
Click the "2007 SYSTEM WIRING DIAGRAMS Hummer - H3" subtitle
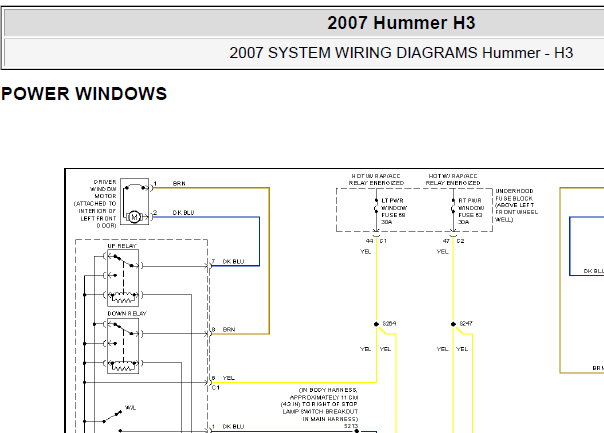pos(401,53)
